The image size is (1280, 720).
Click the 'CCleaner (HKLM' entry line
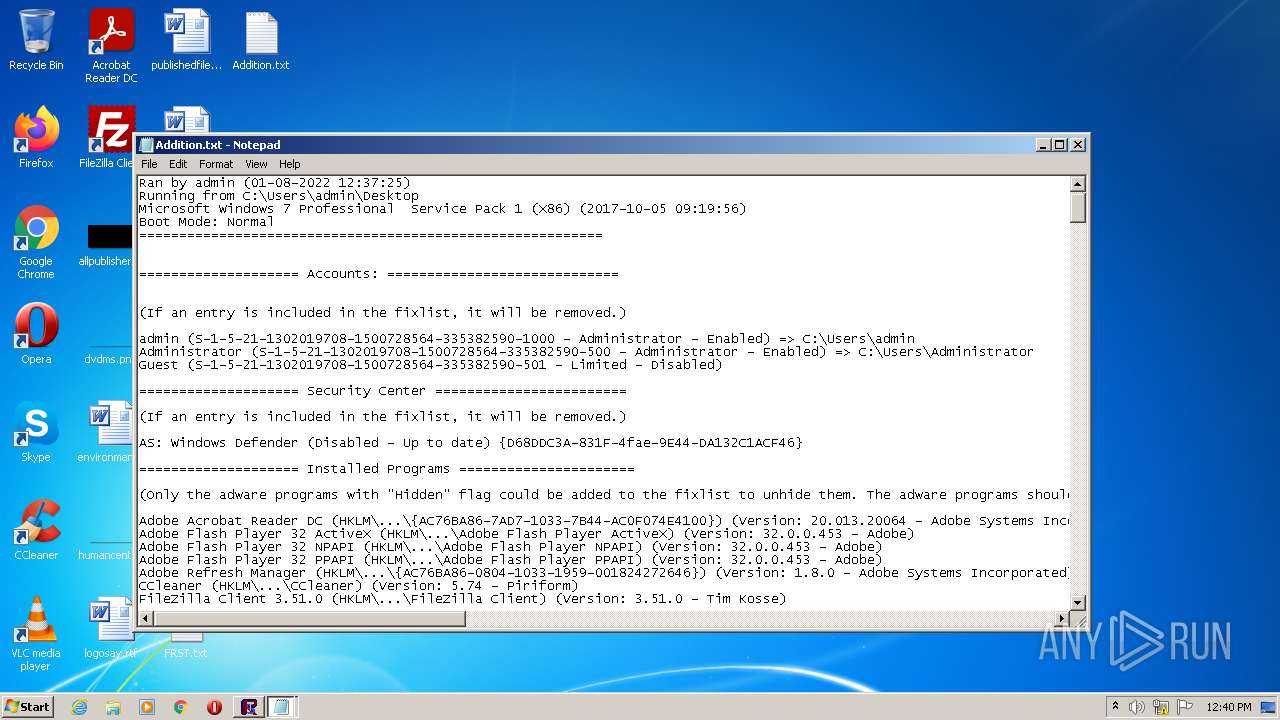click(358, 586)
